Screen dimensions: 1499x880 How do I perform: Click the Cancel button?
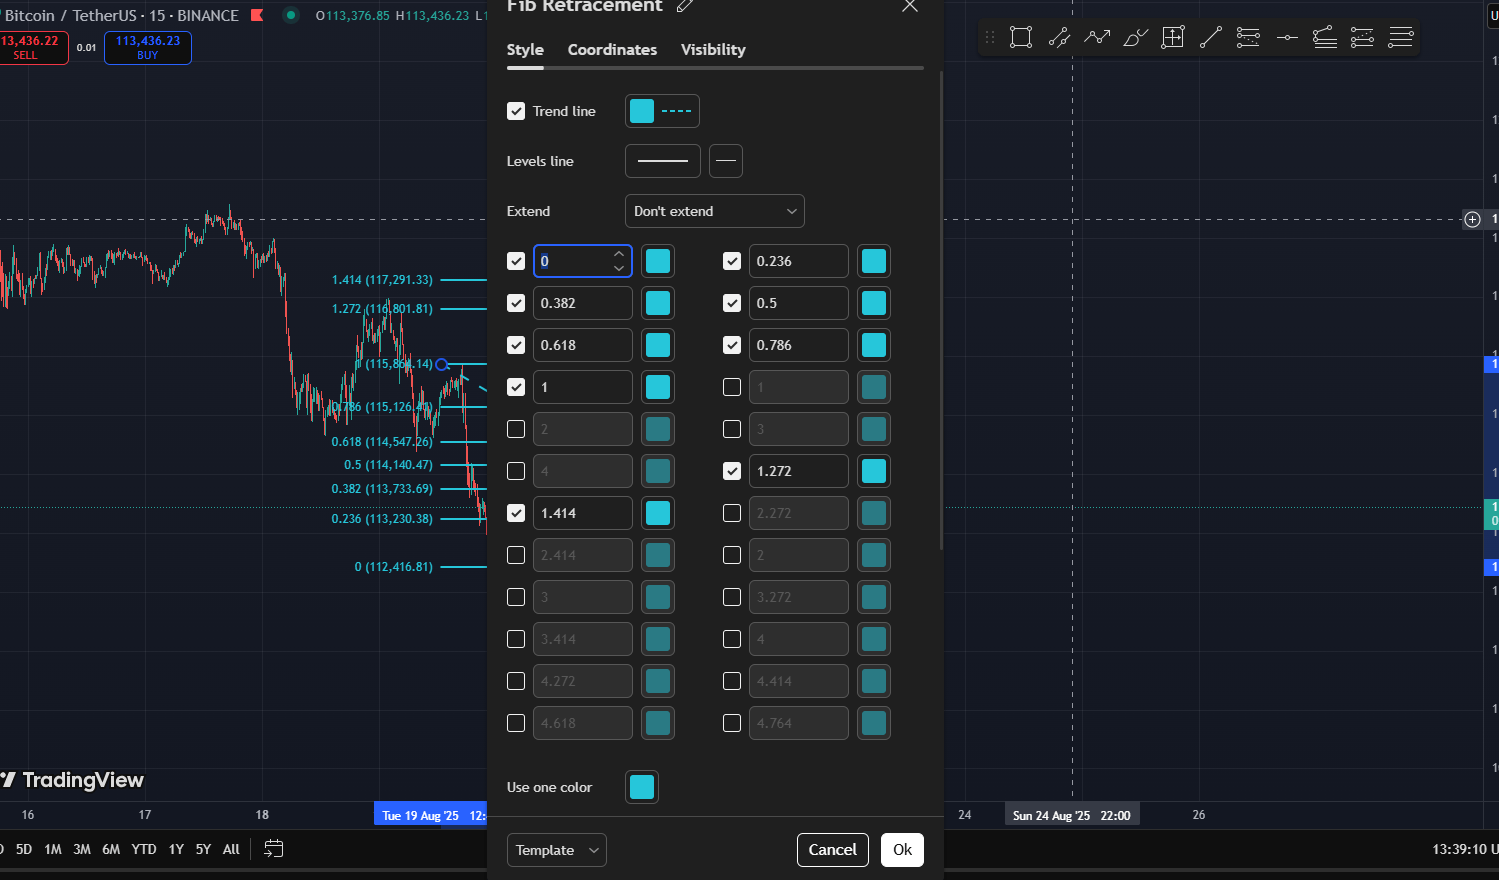coord(833,850)
